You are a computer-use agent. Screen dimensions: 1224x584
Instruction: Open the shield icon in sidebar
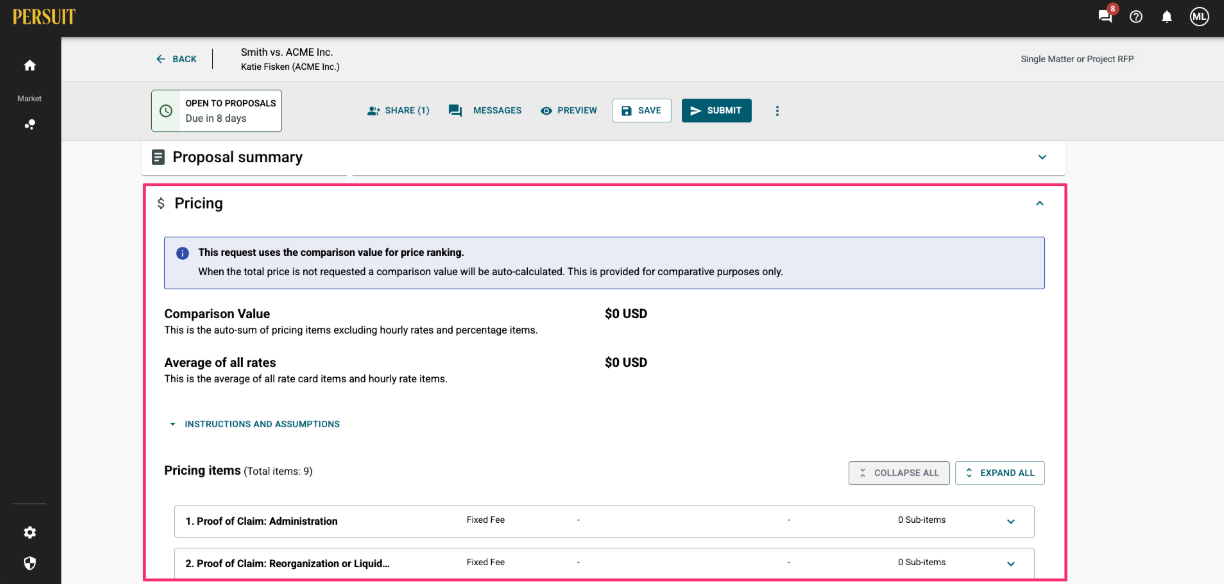click(x=30, y=563)
